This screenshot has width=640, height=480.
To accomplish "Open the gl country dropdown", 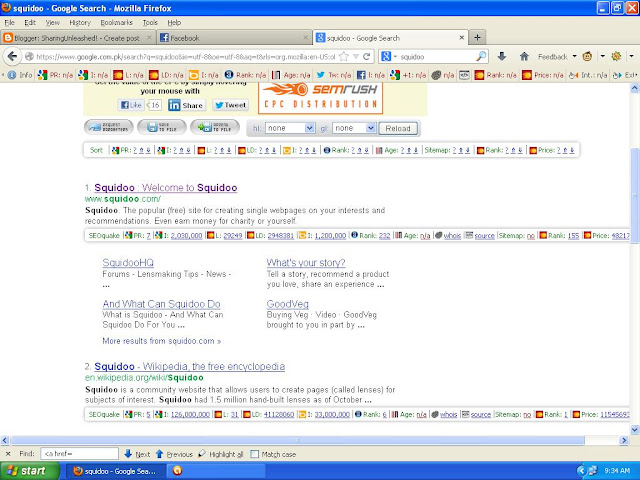I will (x=354, y=128).
